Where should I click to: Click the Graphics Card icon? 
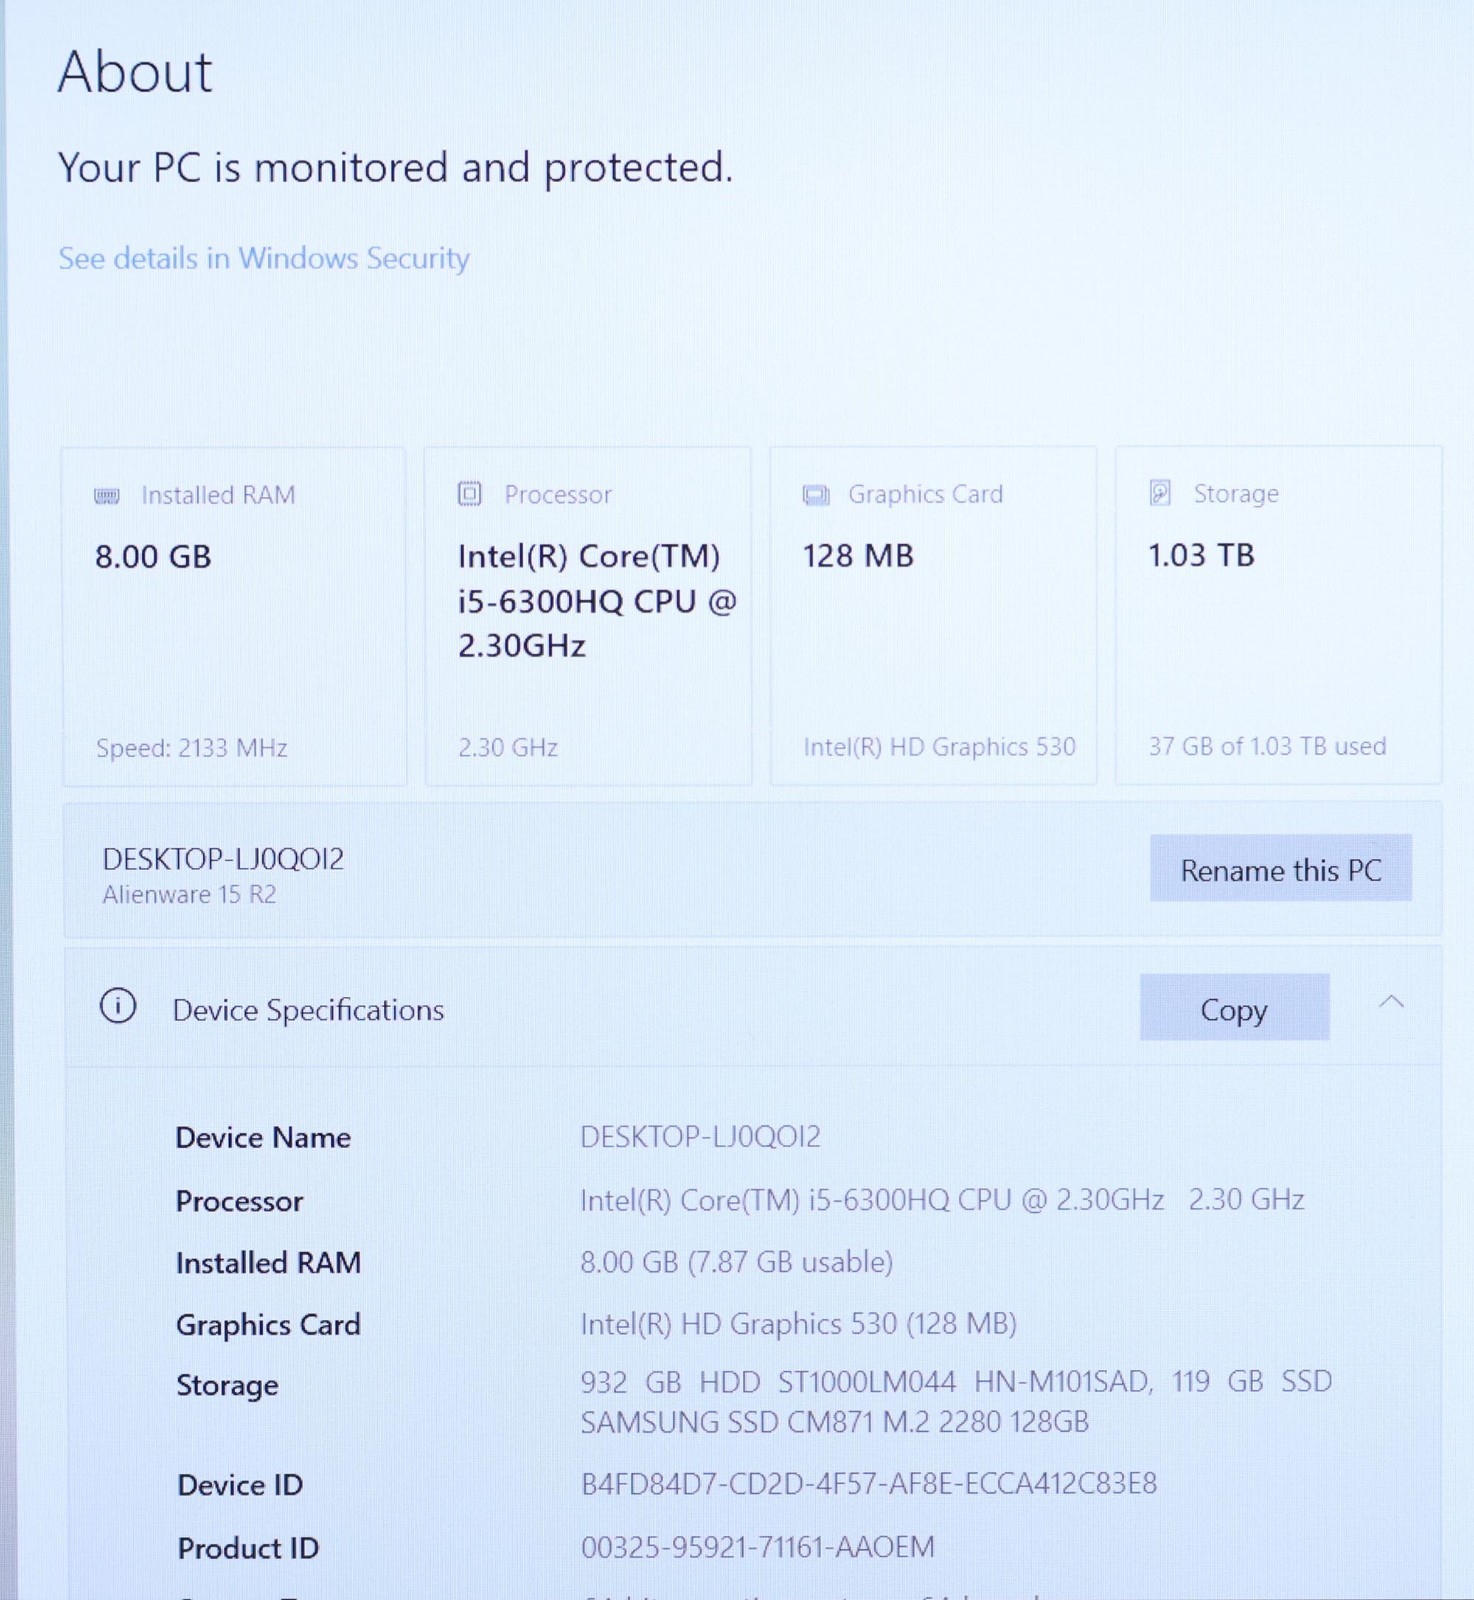pyautogui.click(x=816, y=495)
